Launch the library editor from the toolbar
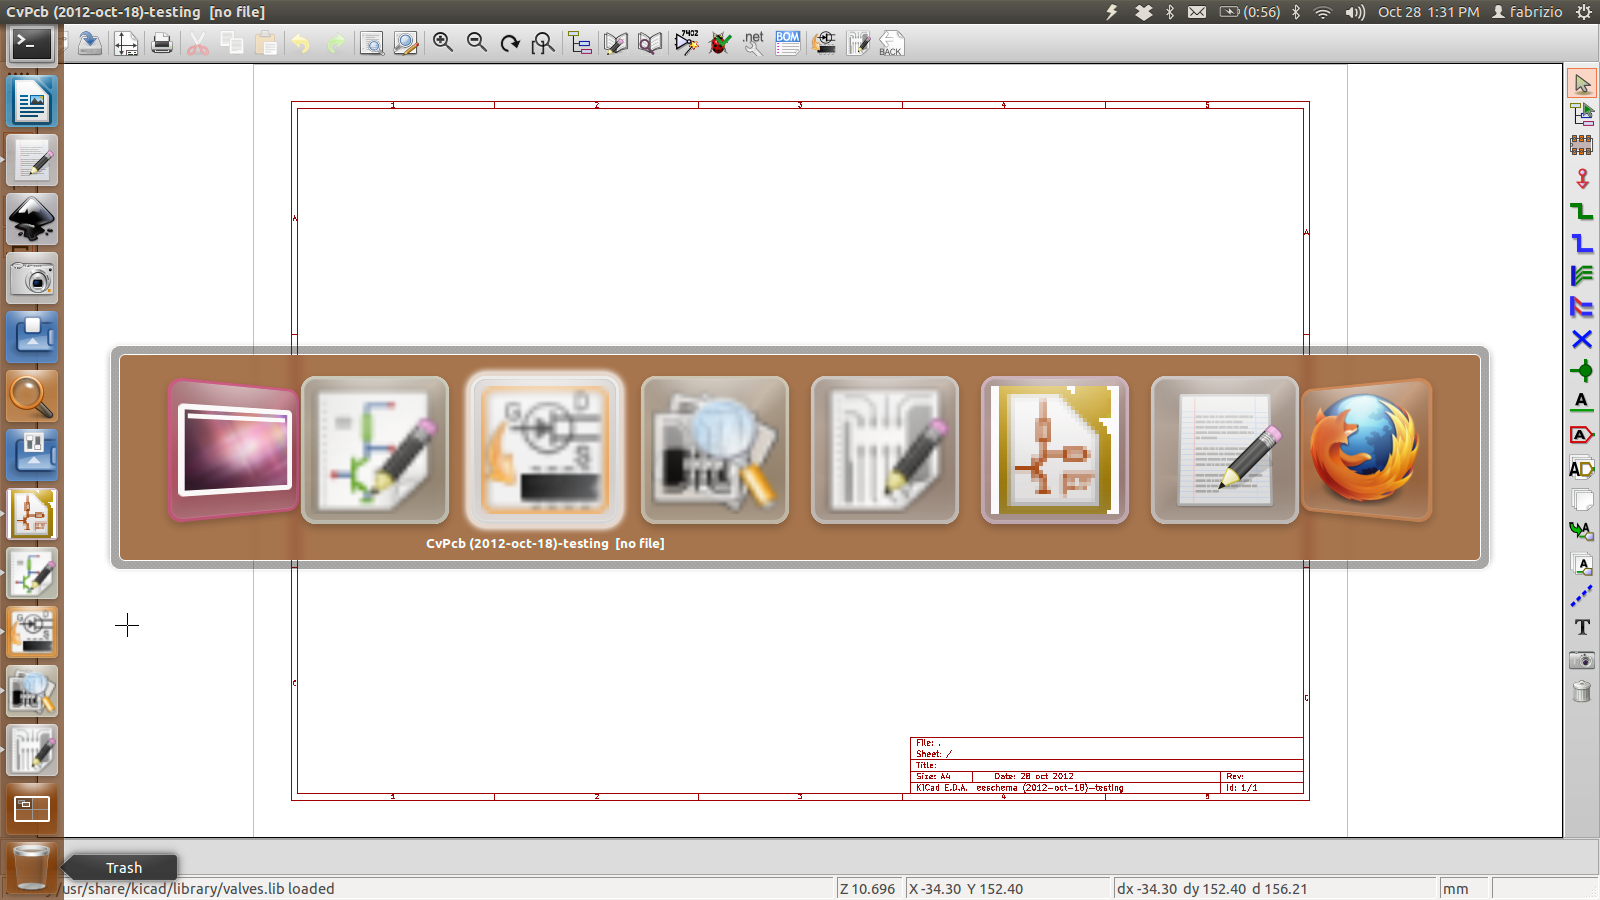Screen dimensions: 1600x900 coord(616,43)
